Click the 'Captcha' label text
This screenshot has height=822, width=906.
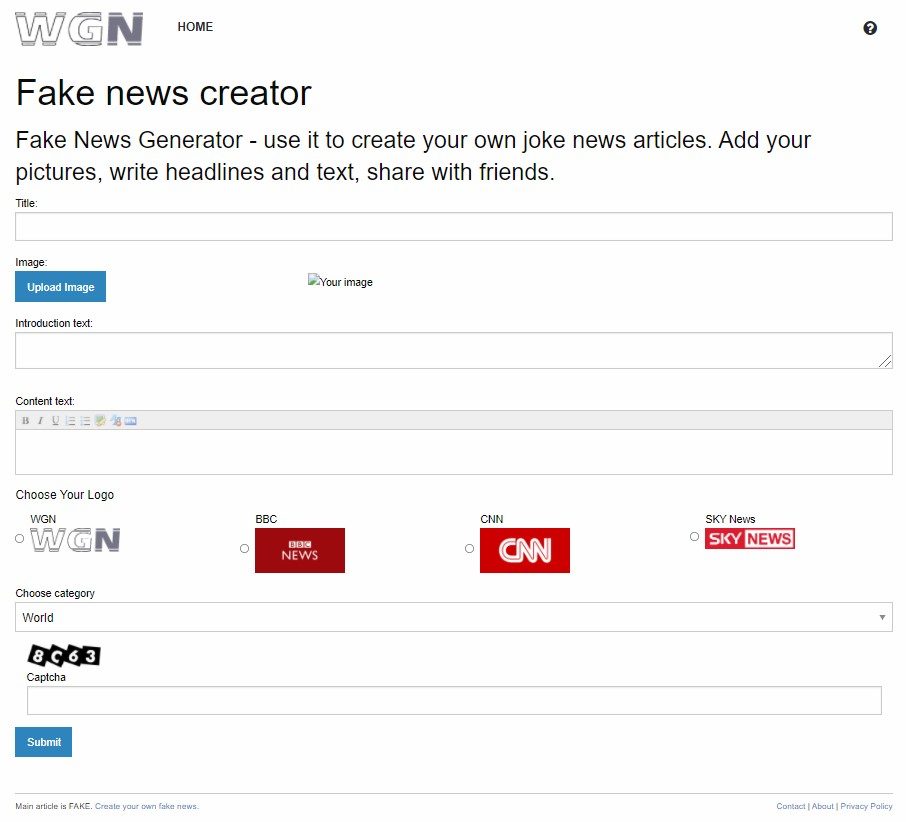46,677
